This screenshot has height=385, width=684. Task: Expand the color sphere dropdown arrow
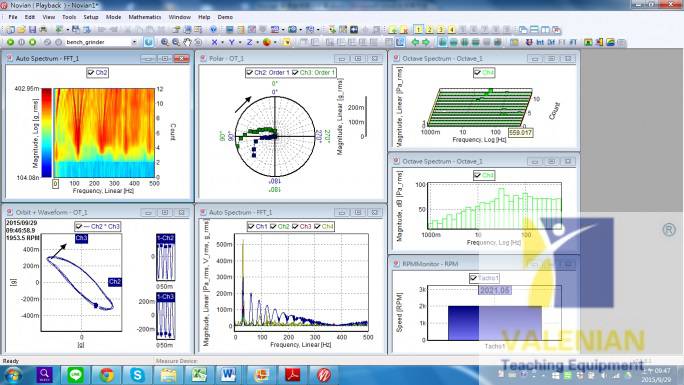coord(275,42)
